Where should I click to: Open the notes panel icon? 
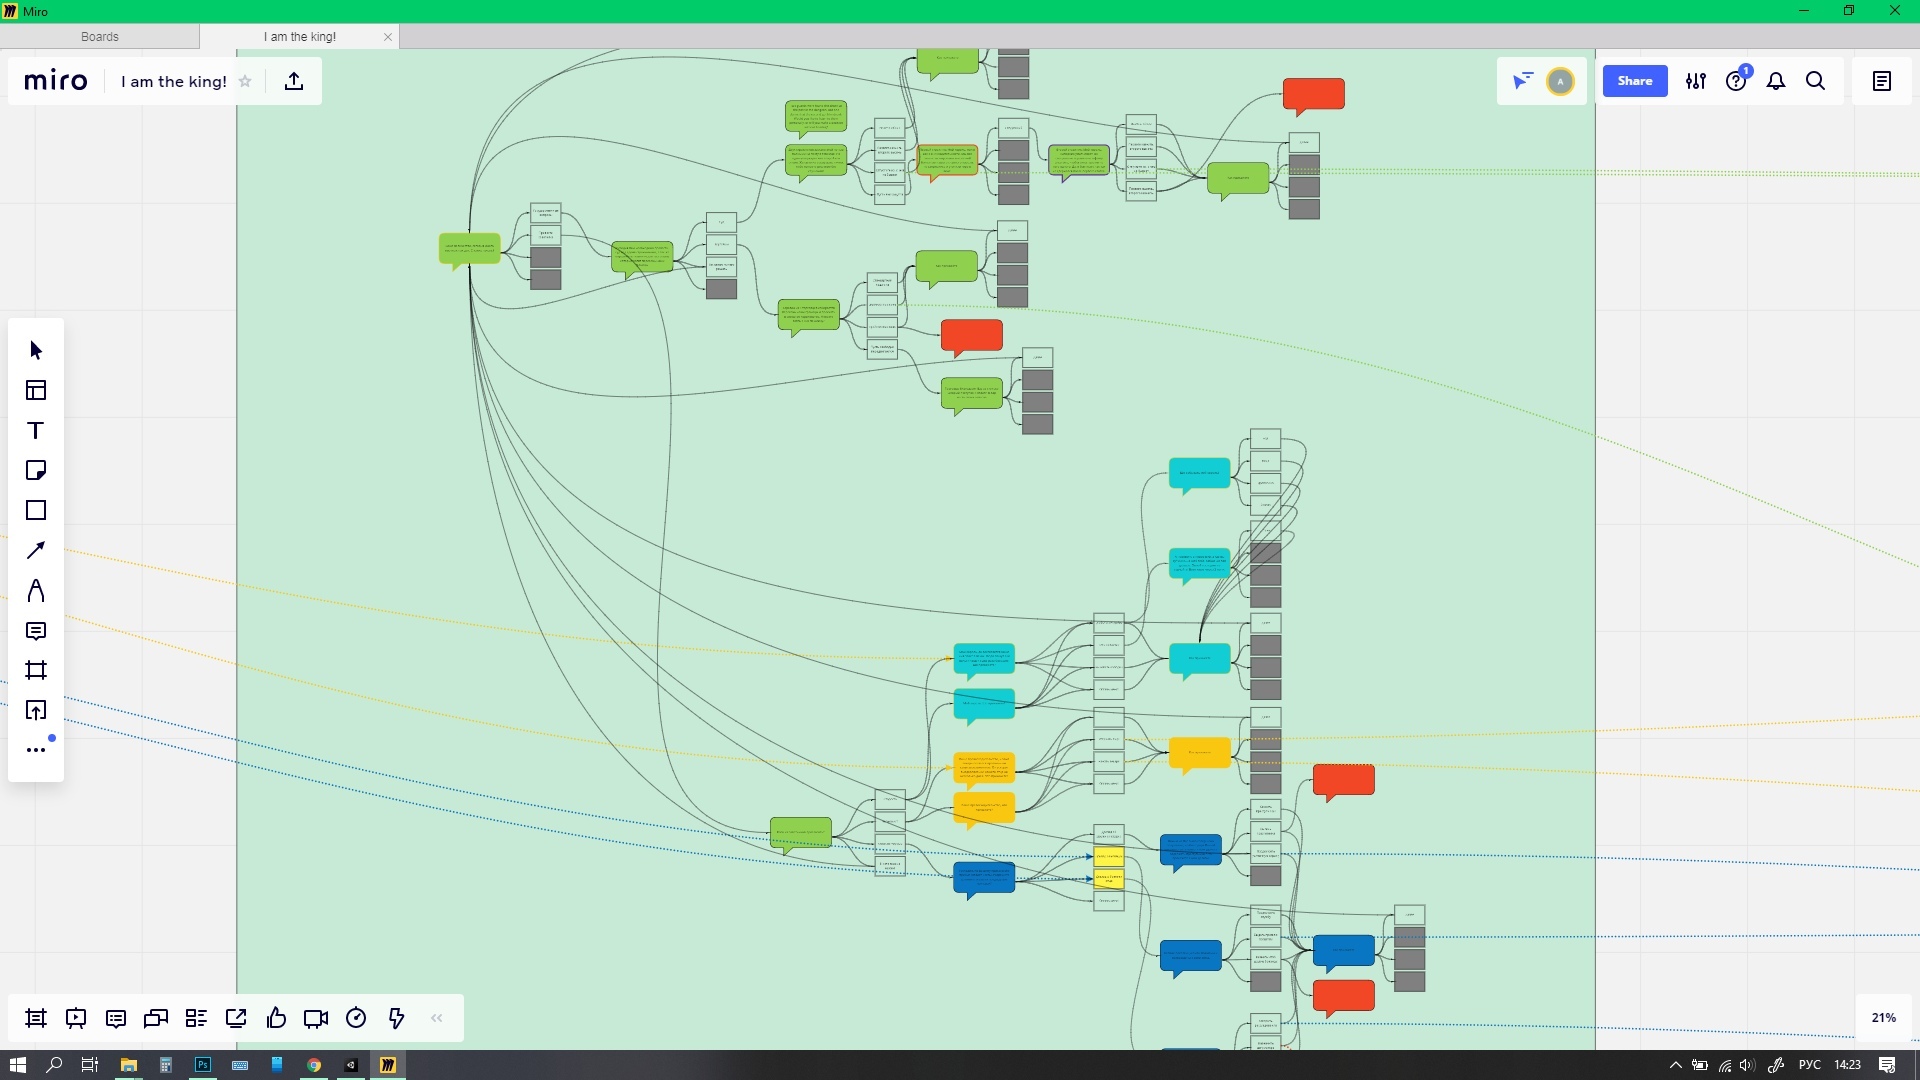pyautogui.click(x=1882, y=81)
